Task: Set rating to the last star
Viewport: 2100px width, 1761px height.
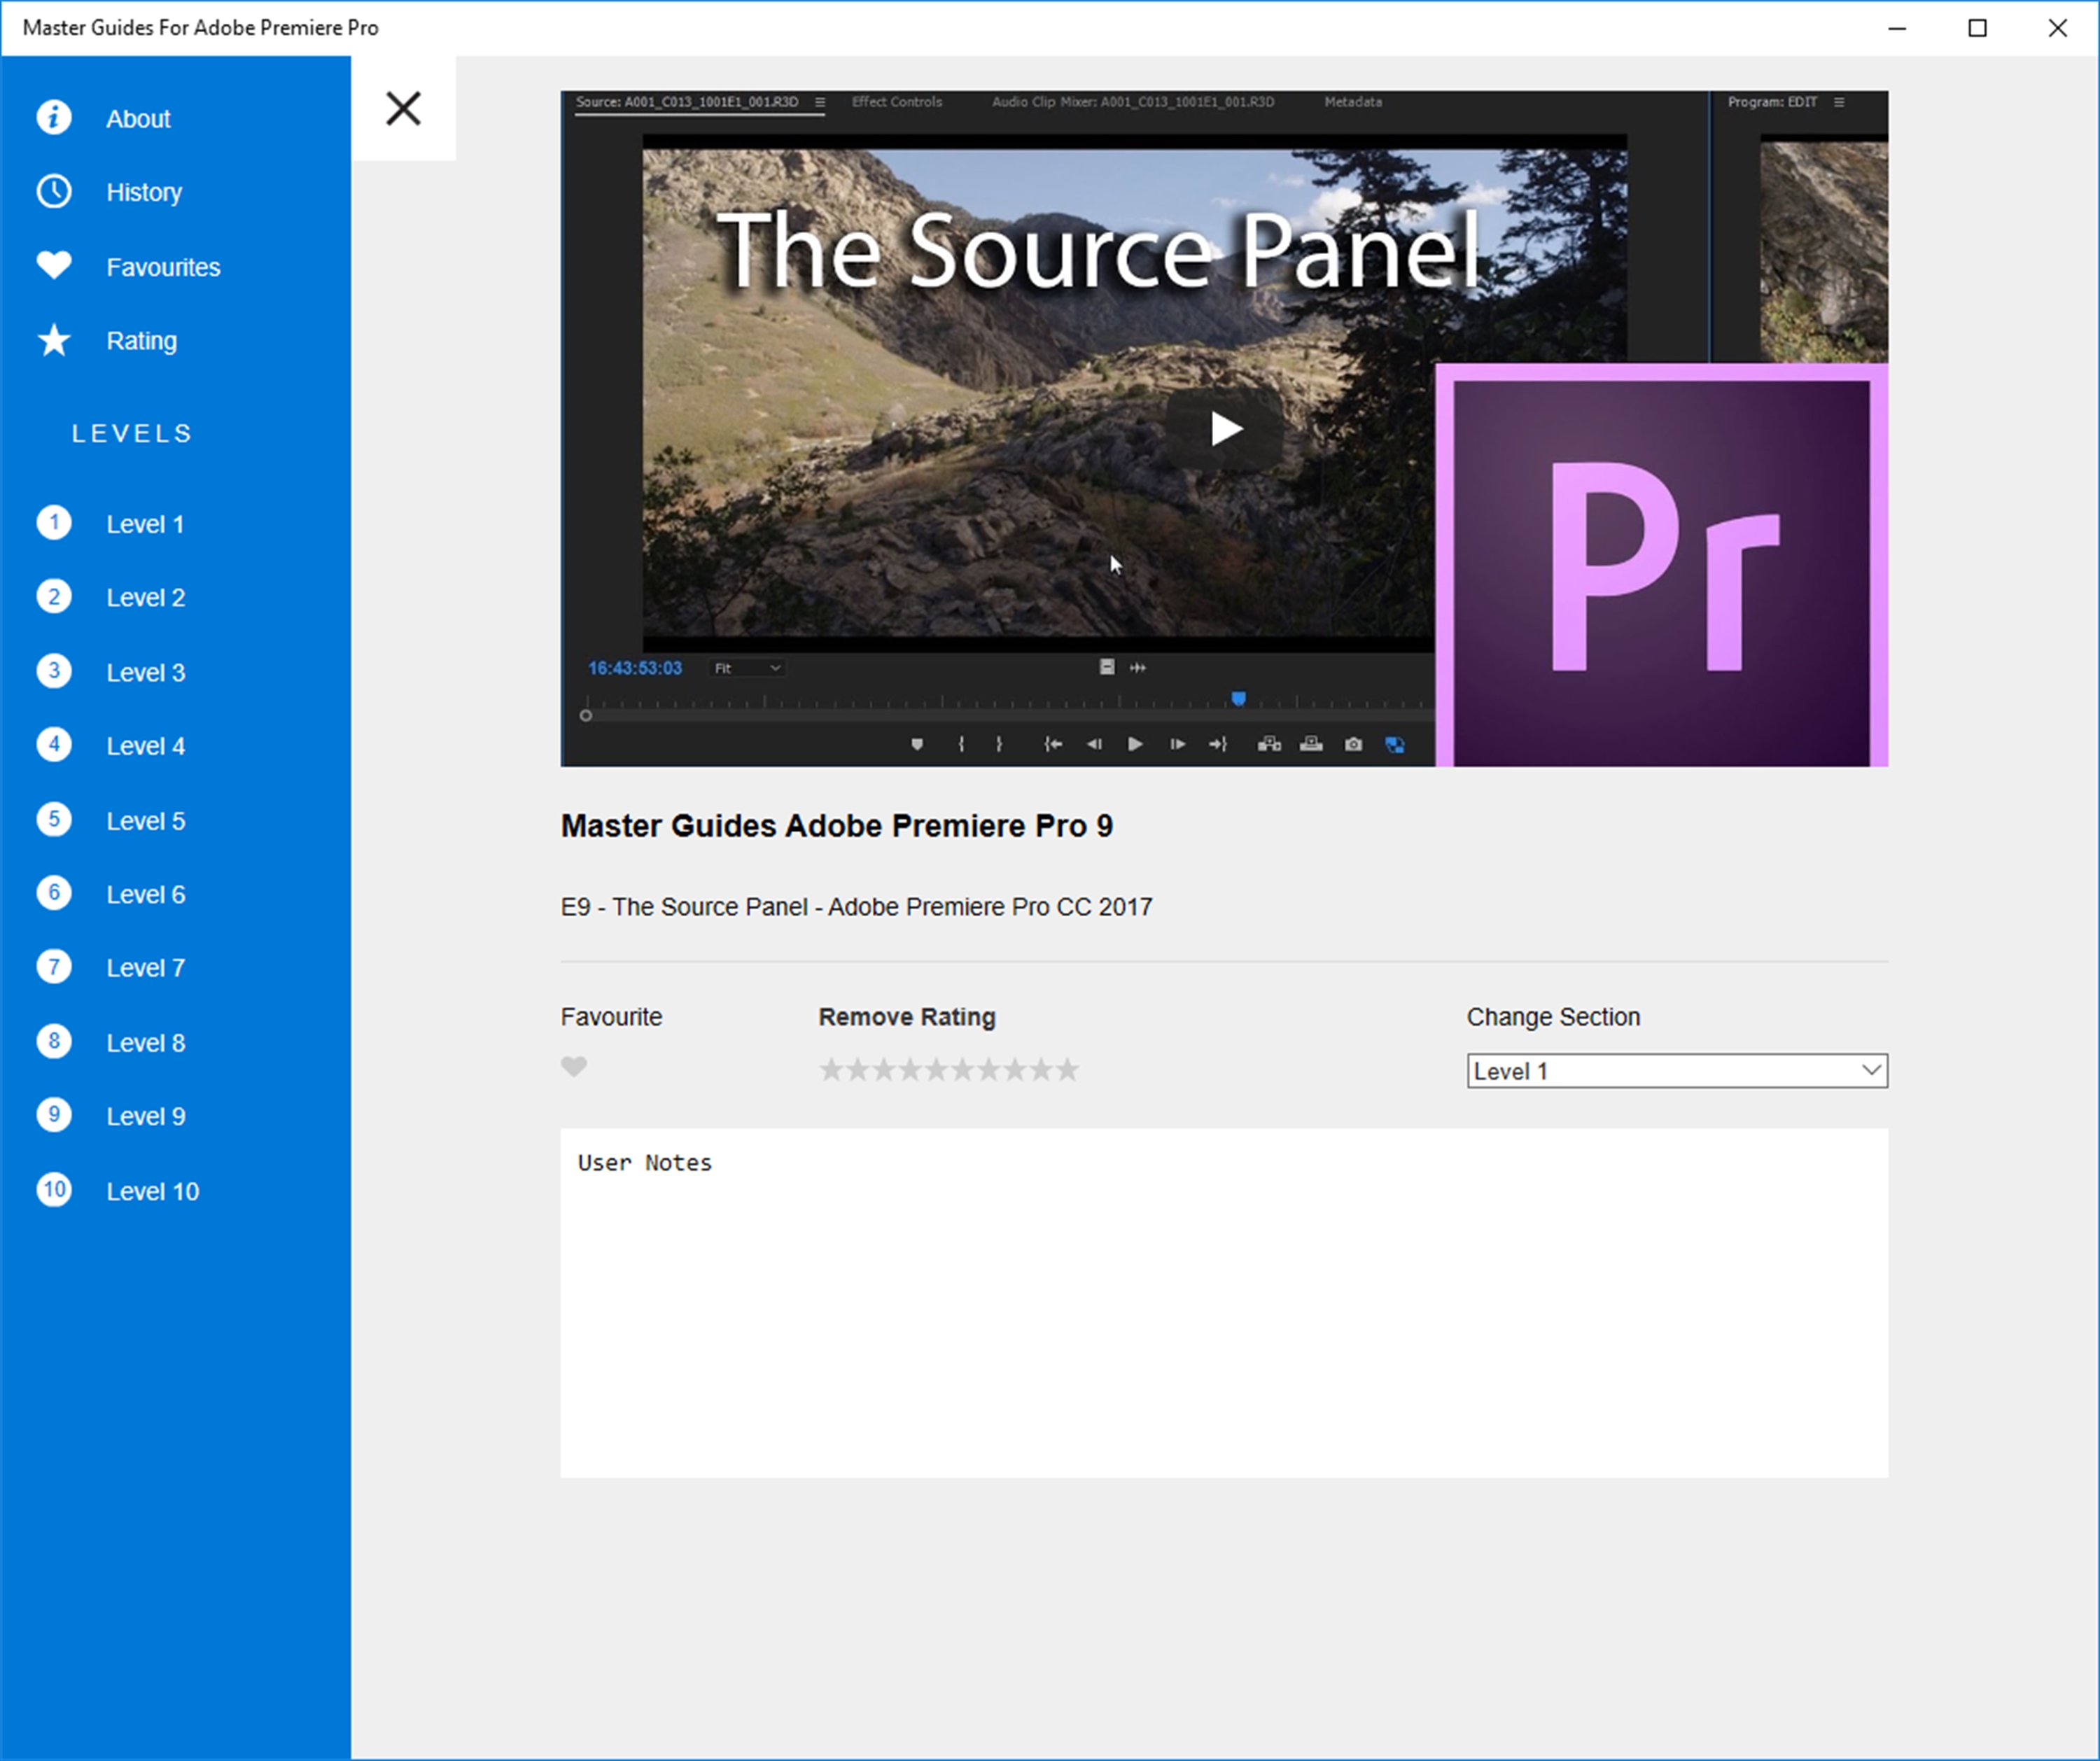Action: [1068, 1070]
